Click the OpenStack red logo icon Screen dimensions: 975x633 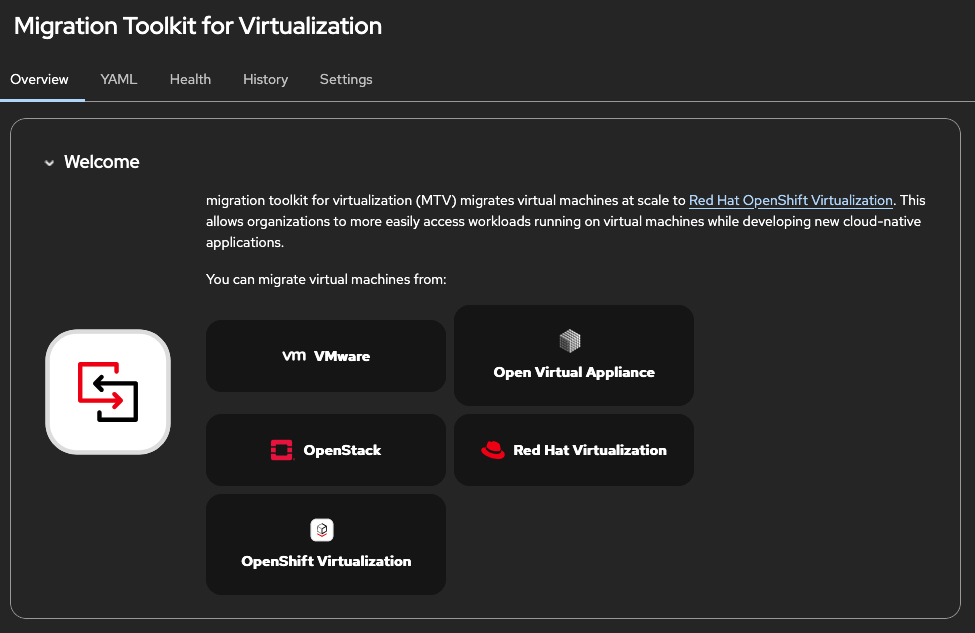click(x=281, y=450)
